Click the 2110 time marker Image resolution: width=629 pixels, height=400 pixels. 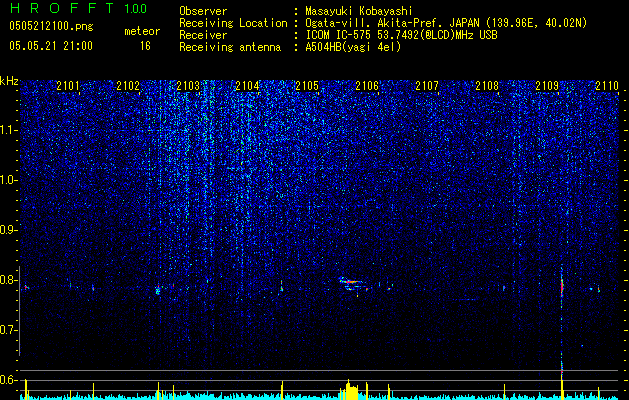coord(607,86)
